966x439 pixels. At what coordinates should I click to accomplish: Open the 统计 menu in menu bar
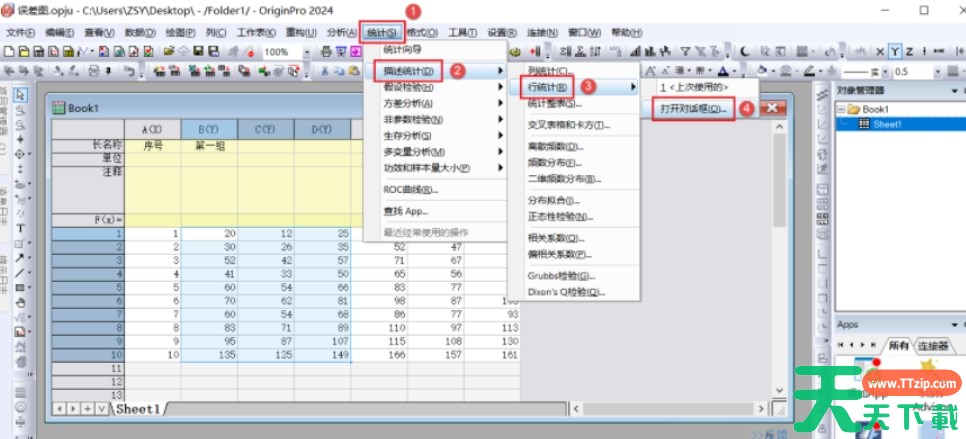382,32
